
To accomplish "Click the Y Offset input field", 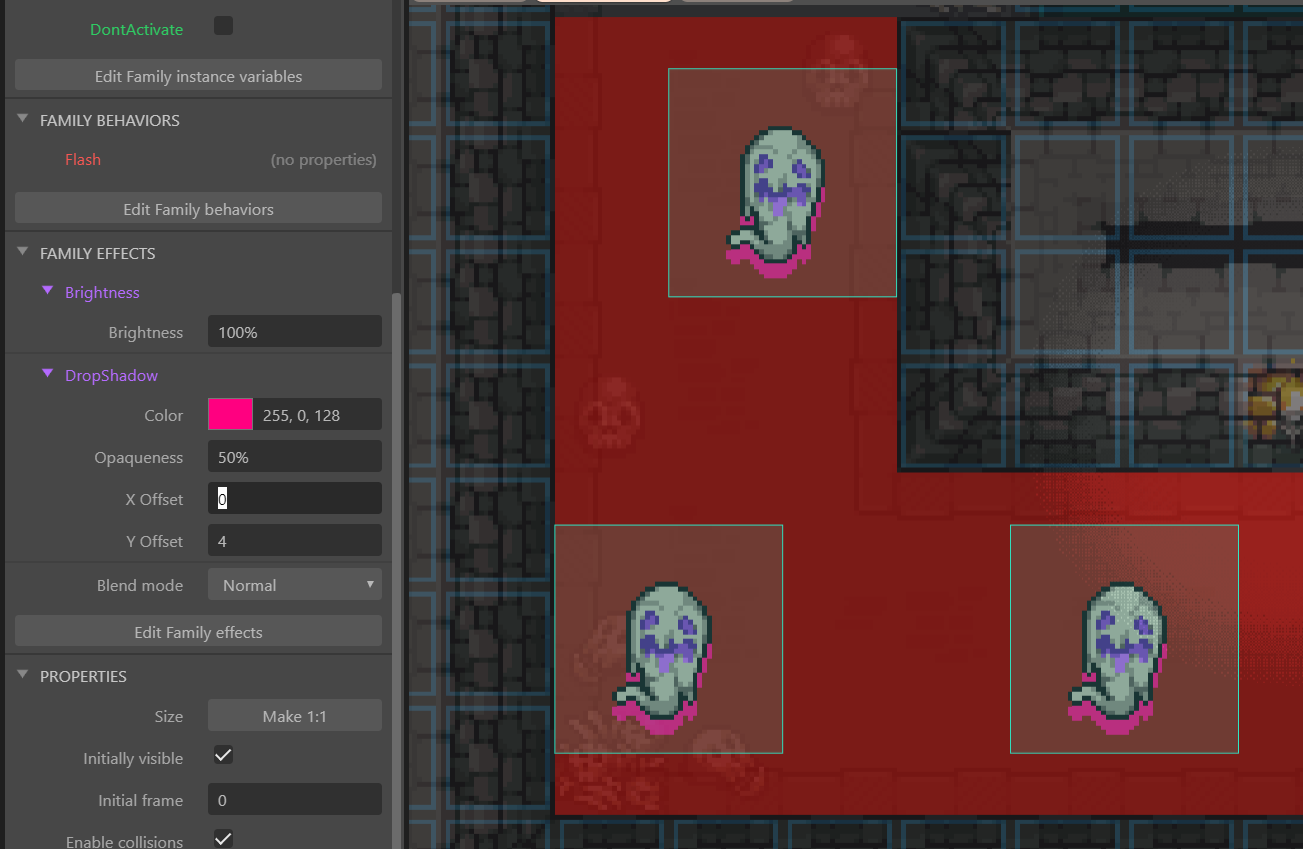I will click(x=294, y=541).
